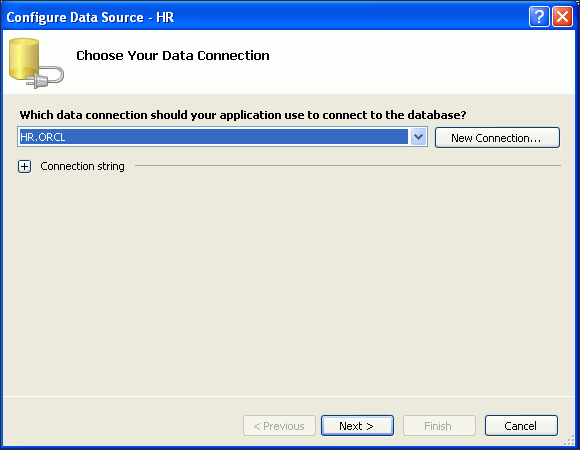Click the Connection string label
This screenshot has height=450, width=580.
(82, 166)
